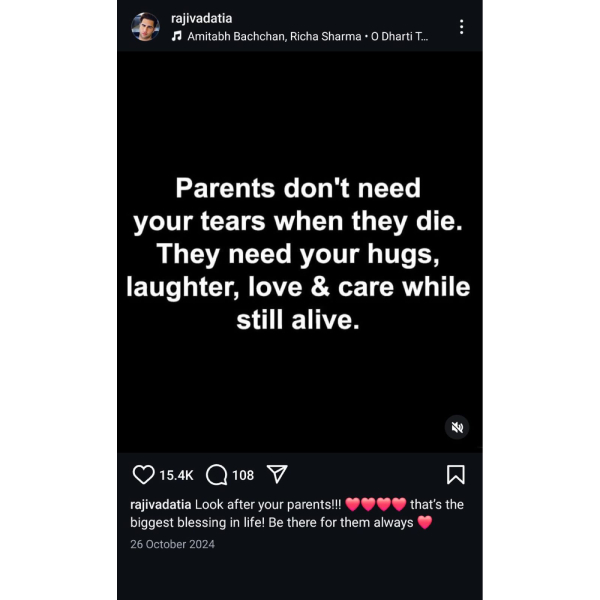Open the three-dot more options menu
The image size is (600, 600).
(x=461, y=27)
